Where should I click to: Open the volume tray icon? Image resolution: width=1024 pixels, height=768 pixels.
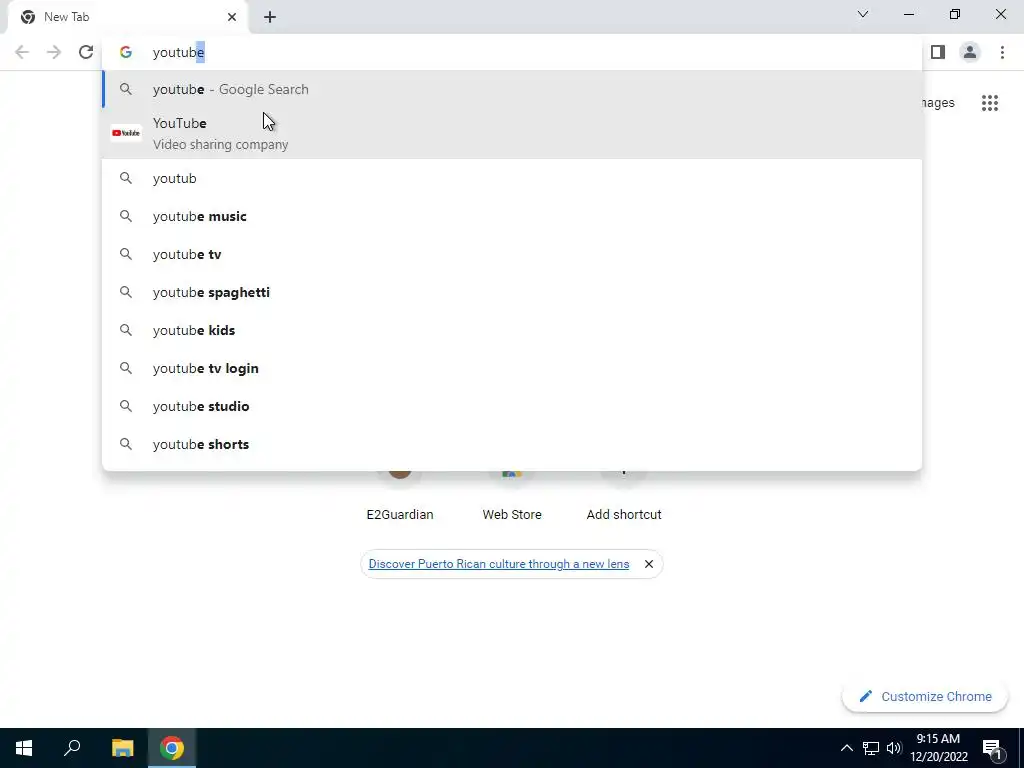click(894, 748)
